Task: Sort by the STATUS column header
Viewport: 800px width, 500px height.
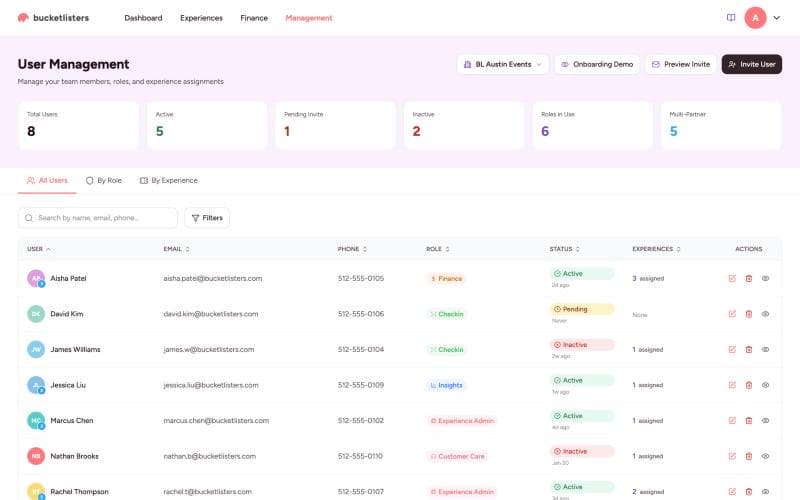Action: coord(565,249)
